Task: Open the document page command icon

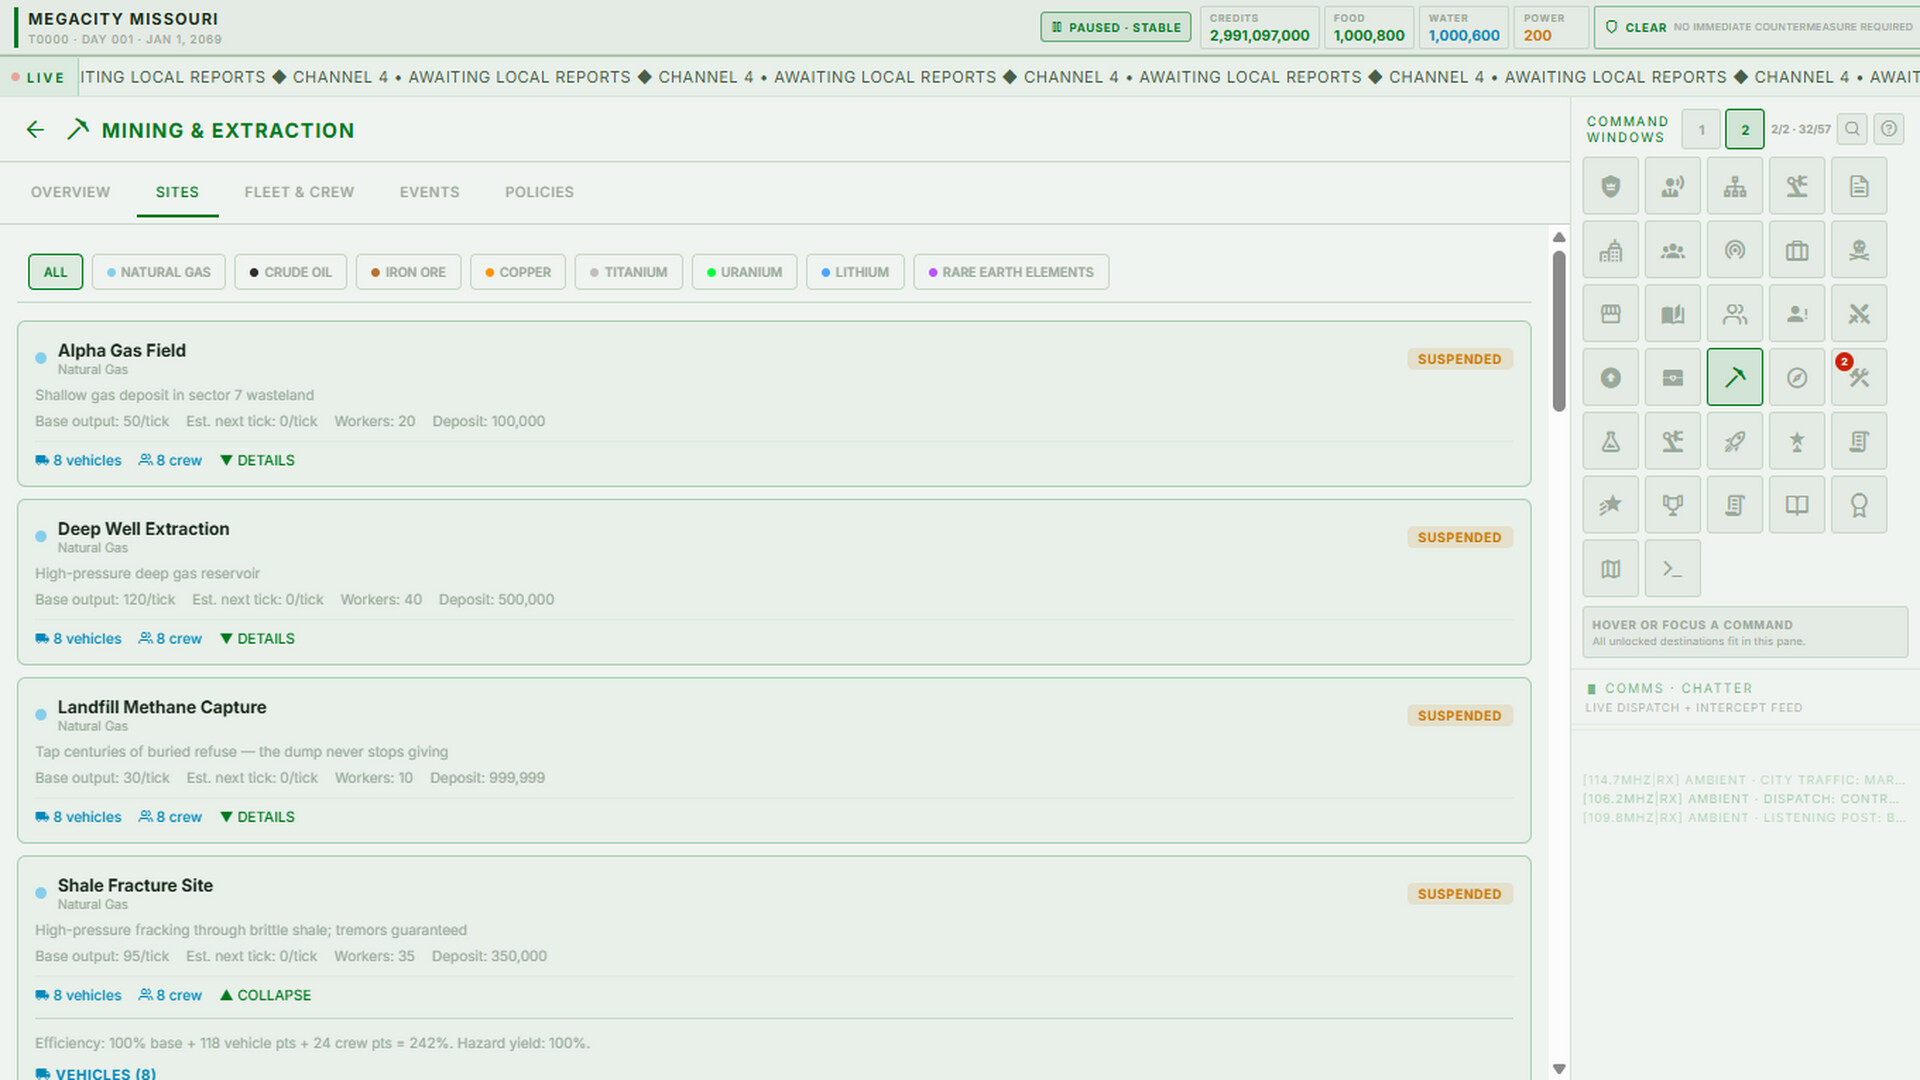Action: (1858, 186)
